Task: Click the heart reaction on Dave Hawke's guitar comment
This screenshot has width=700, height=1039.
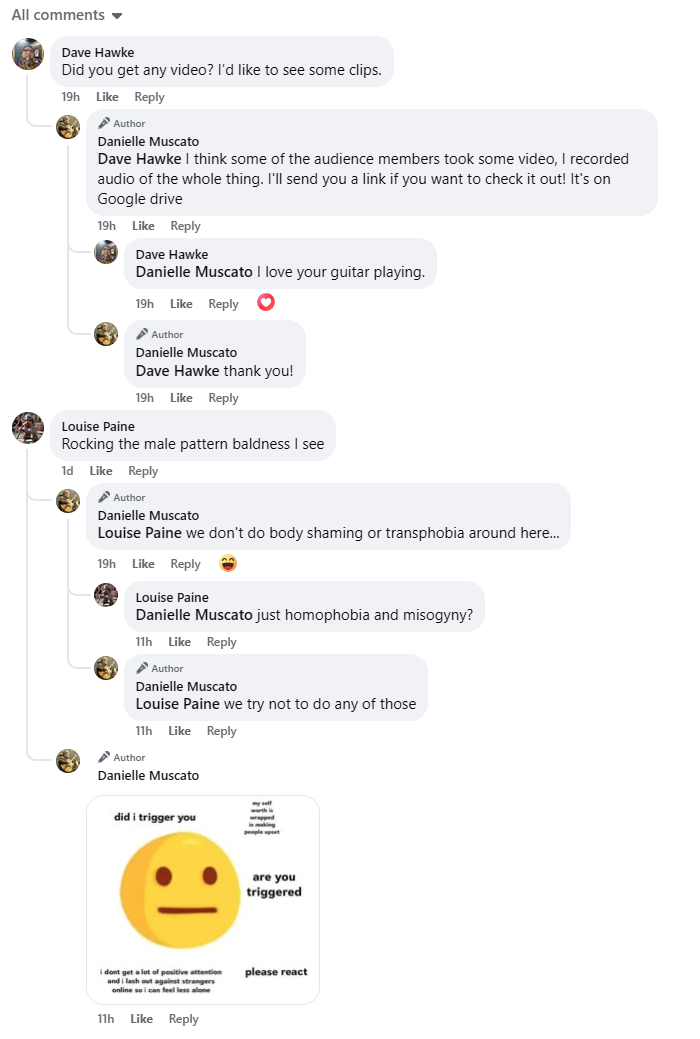Action: coord(266,302)
